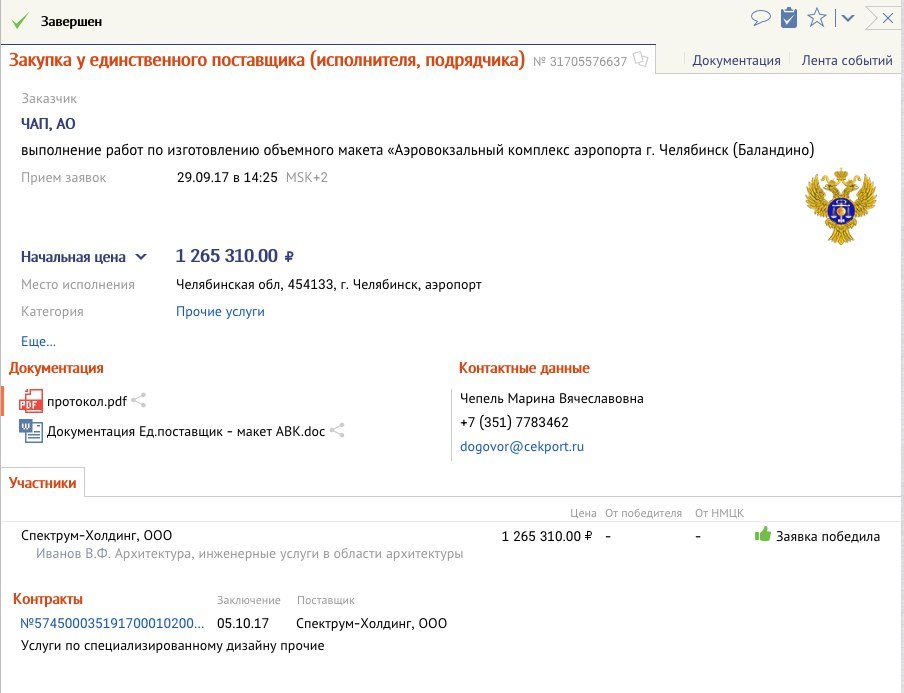Expand the Начальная цена dropdown

pos(141,257)
